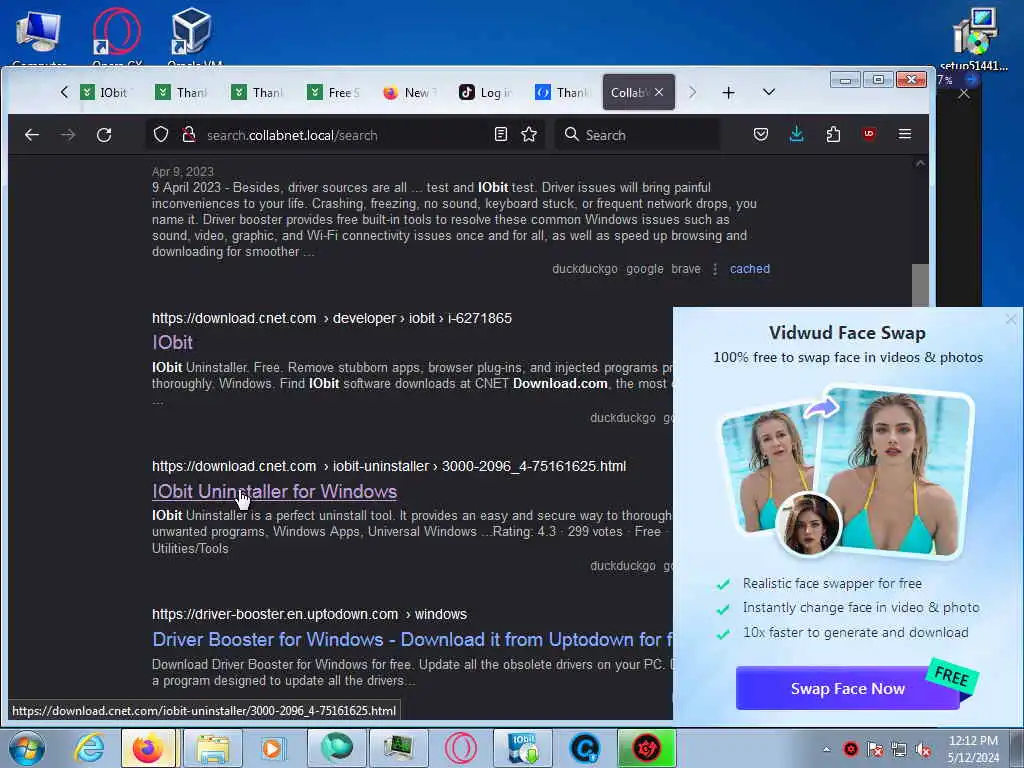Screen dimensions: 1024x768
Task: Launch Internet Explorer from taskbar
Action: 89,748
